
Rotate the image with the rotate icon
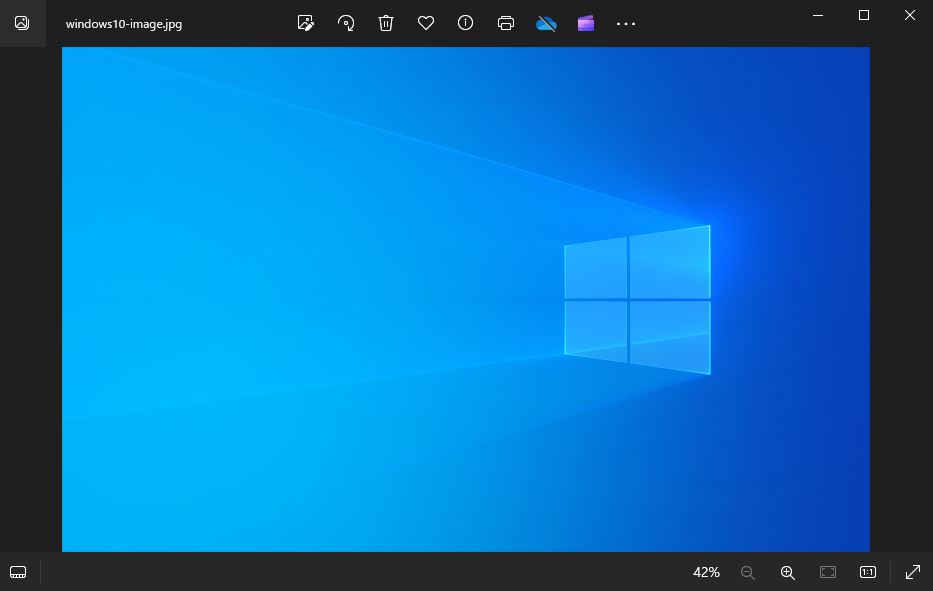[346, 23]
